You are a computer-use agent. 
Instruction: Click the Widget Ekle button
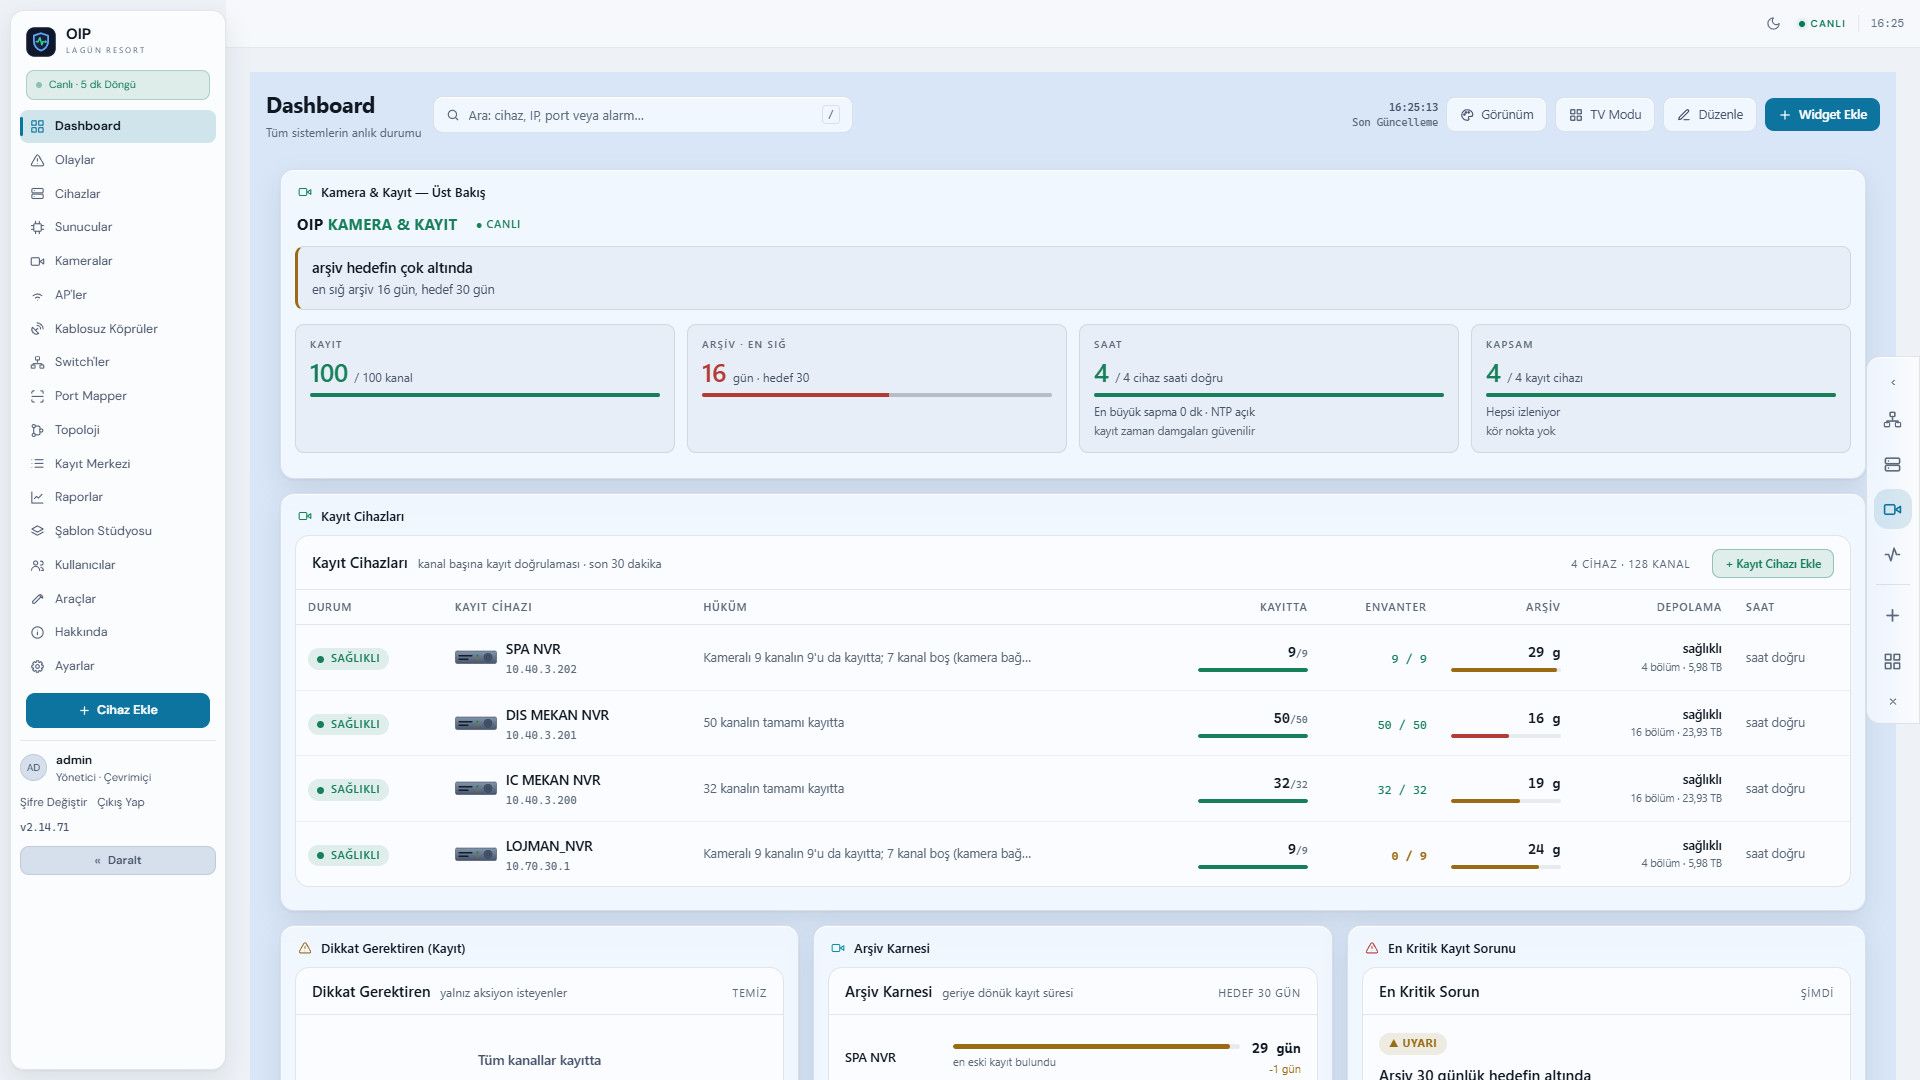pos(1822,115)
